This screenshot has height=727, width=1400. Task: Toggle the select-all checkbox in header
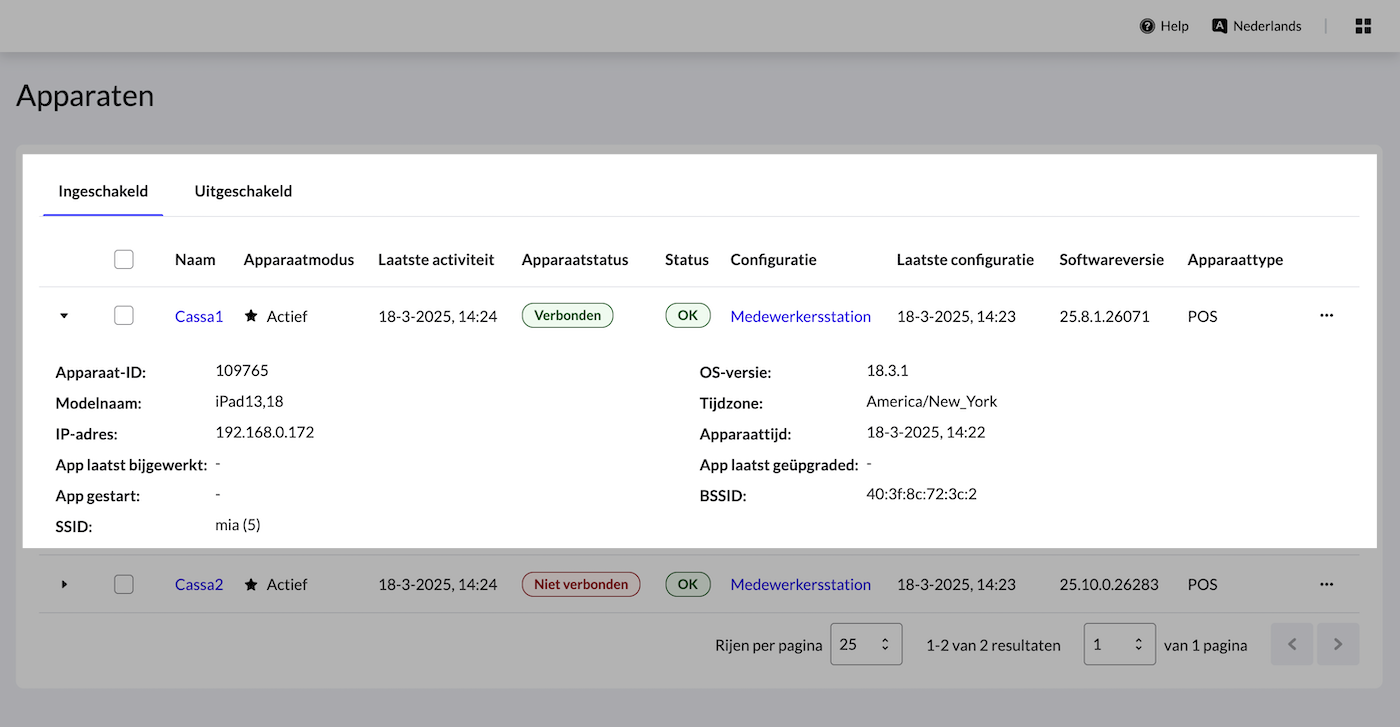124,260
